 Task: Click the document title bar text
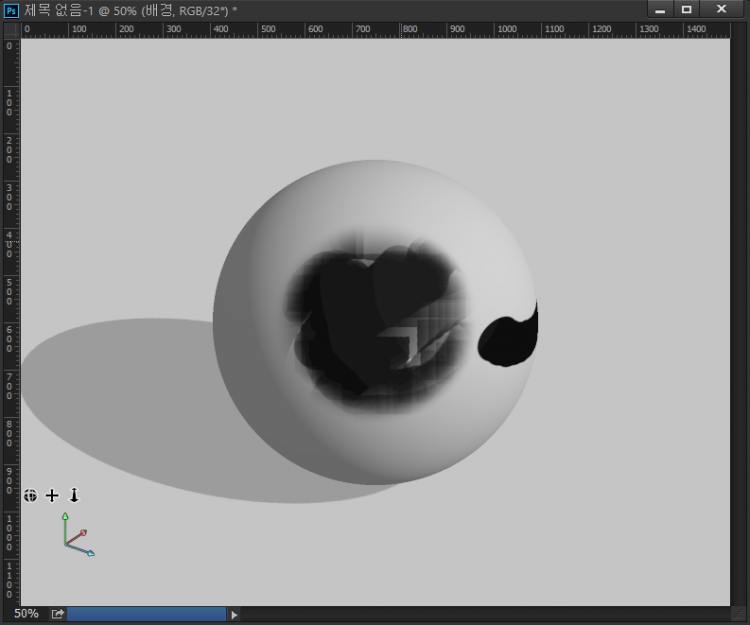(x=130, y=9)
